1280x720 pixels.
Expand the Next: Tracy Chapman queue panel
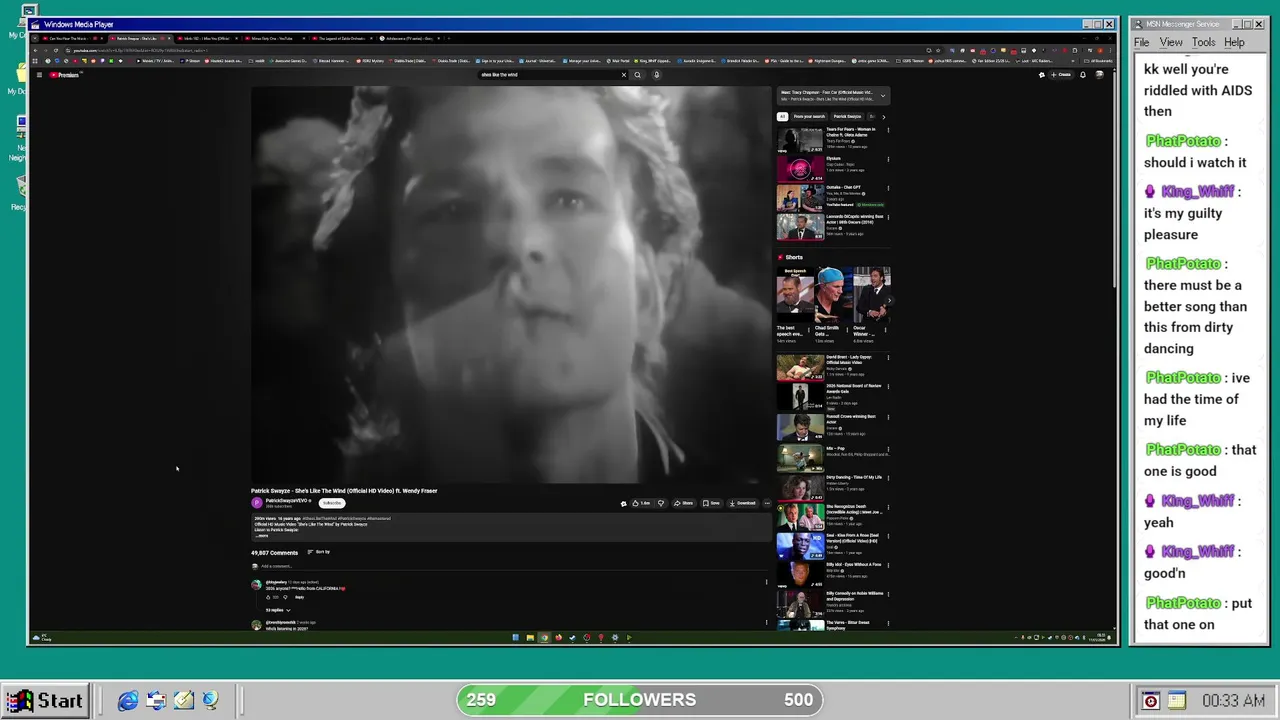[x=882, y=96]
